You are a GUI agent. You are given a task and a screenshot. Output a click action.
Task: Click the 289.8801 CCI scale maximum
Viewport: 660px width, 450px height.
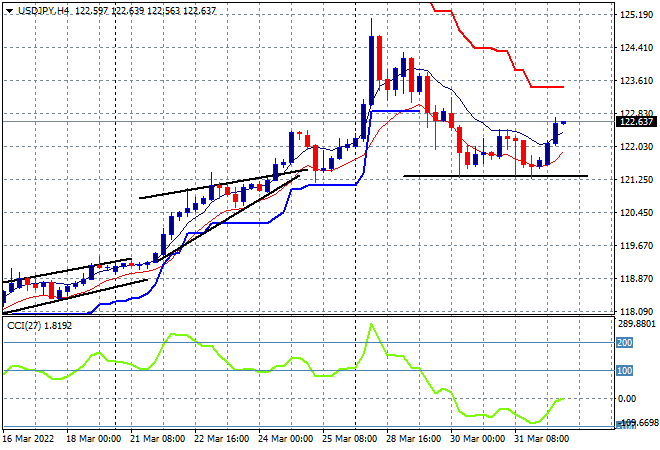[x=637, y=324]
